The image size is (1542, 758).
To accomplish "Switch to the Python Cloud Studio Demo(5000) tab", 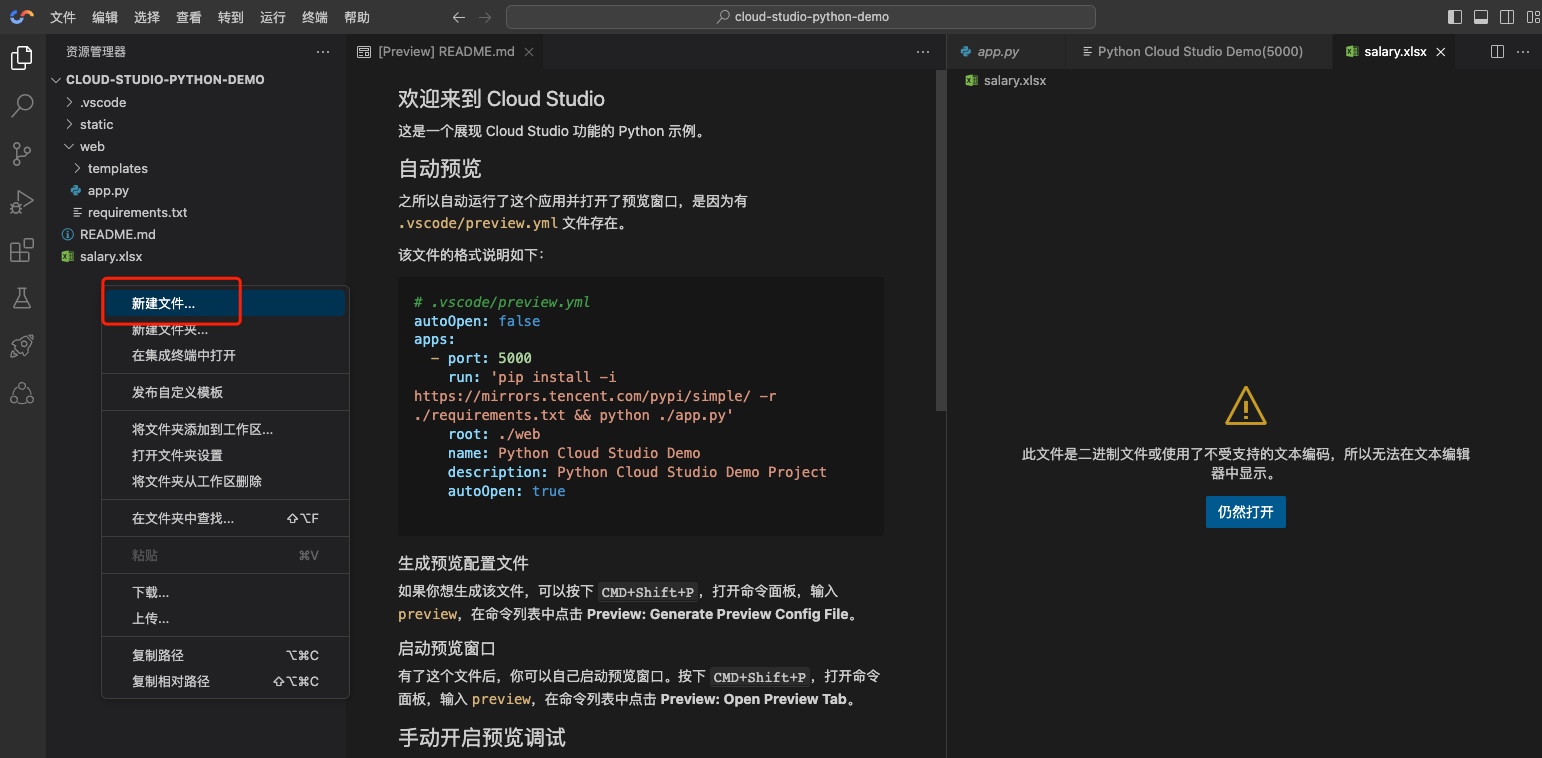I will (1200, 52).
